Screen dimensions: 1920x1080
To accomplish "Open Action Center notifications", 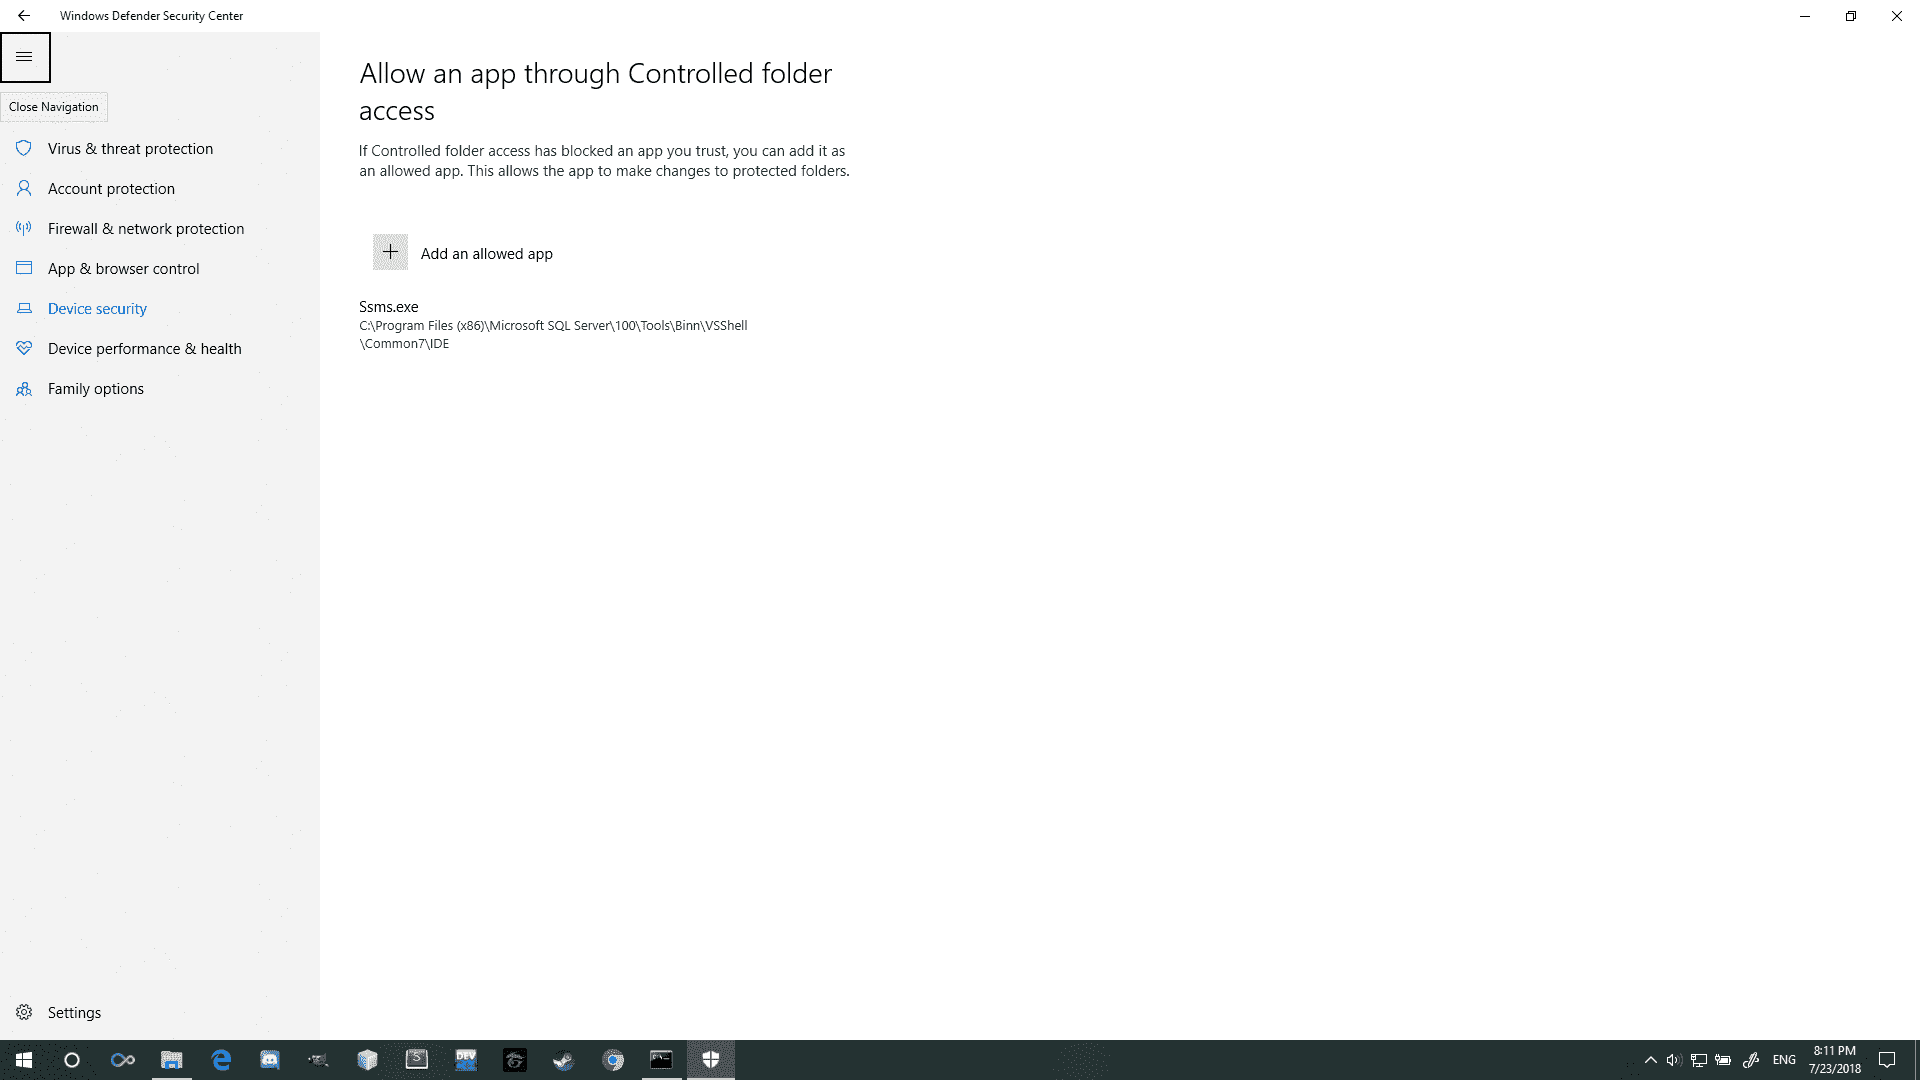I will pyautogui.click(x=1887, y=1060).
